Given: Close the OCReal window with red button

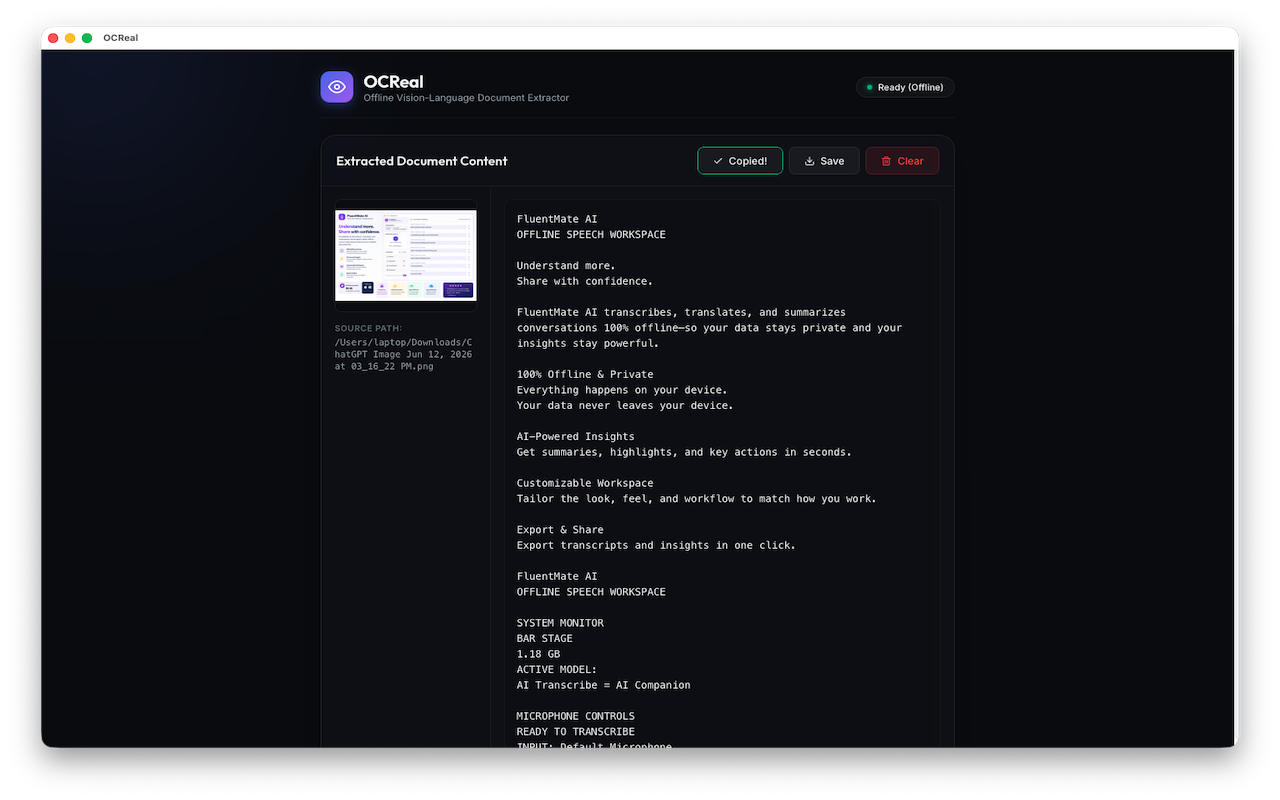Looking at the screenshot, I should (x=53, y=38).
